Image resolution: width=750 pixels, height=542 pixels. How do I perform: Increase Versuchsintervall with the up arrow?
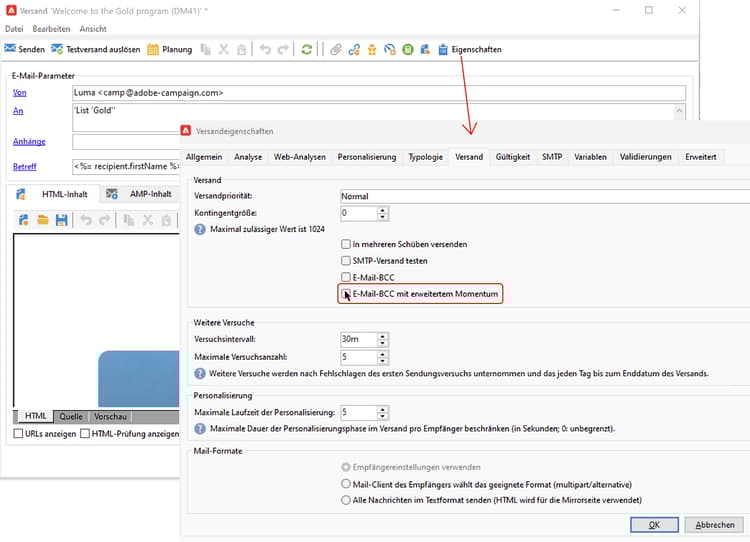(x=382, y=336)
